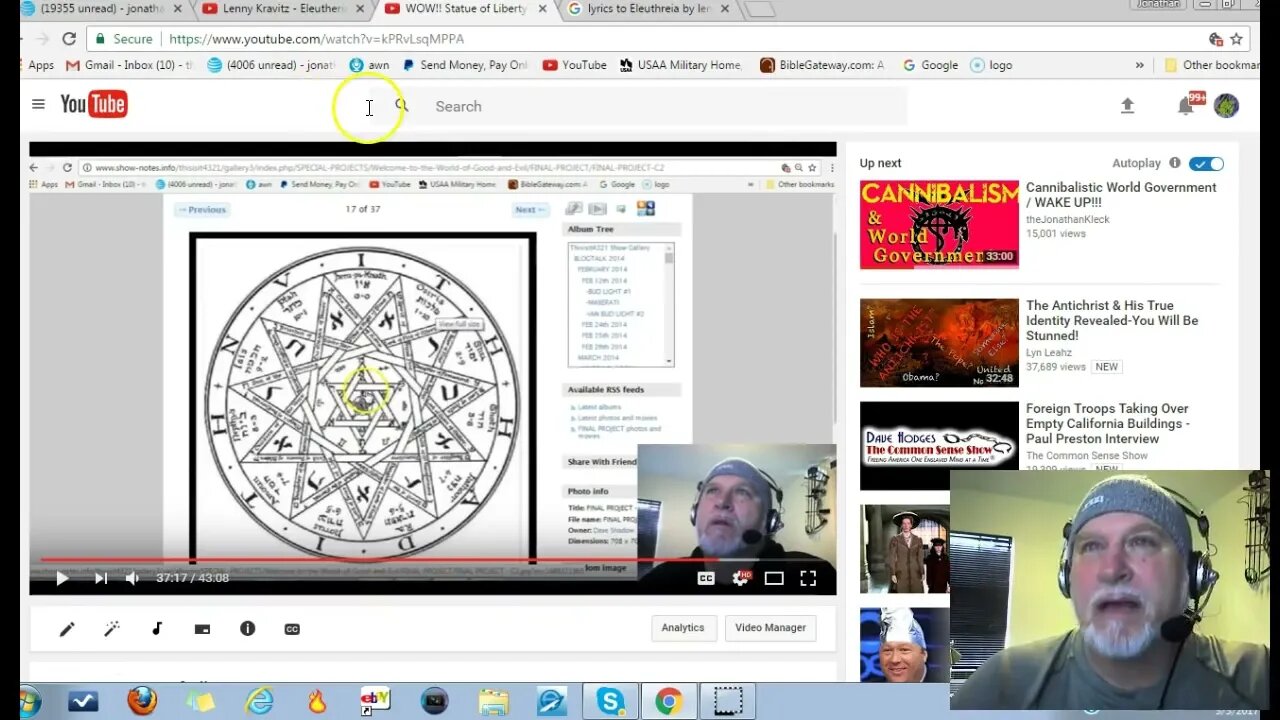The width and height of the screenshot is (1280, 720).
Task: Switch to theater mode
Action: 774,578
